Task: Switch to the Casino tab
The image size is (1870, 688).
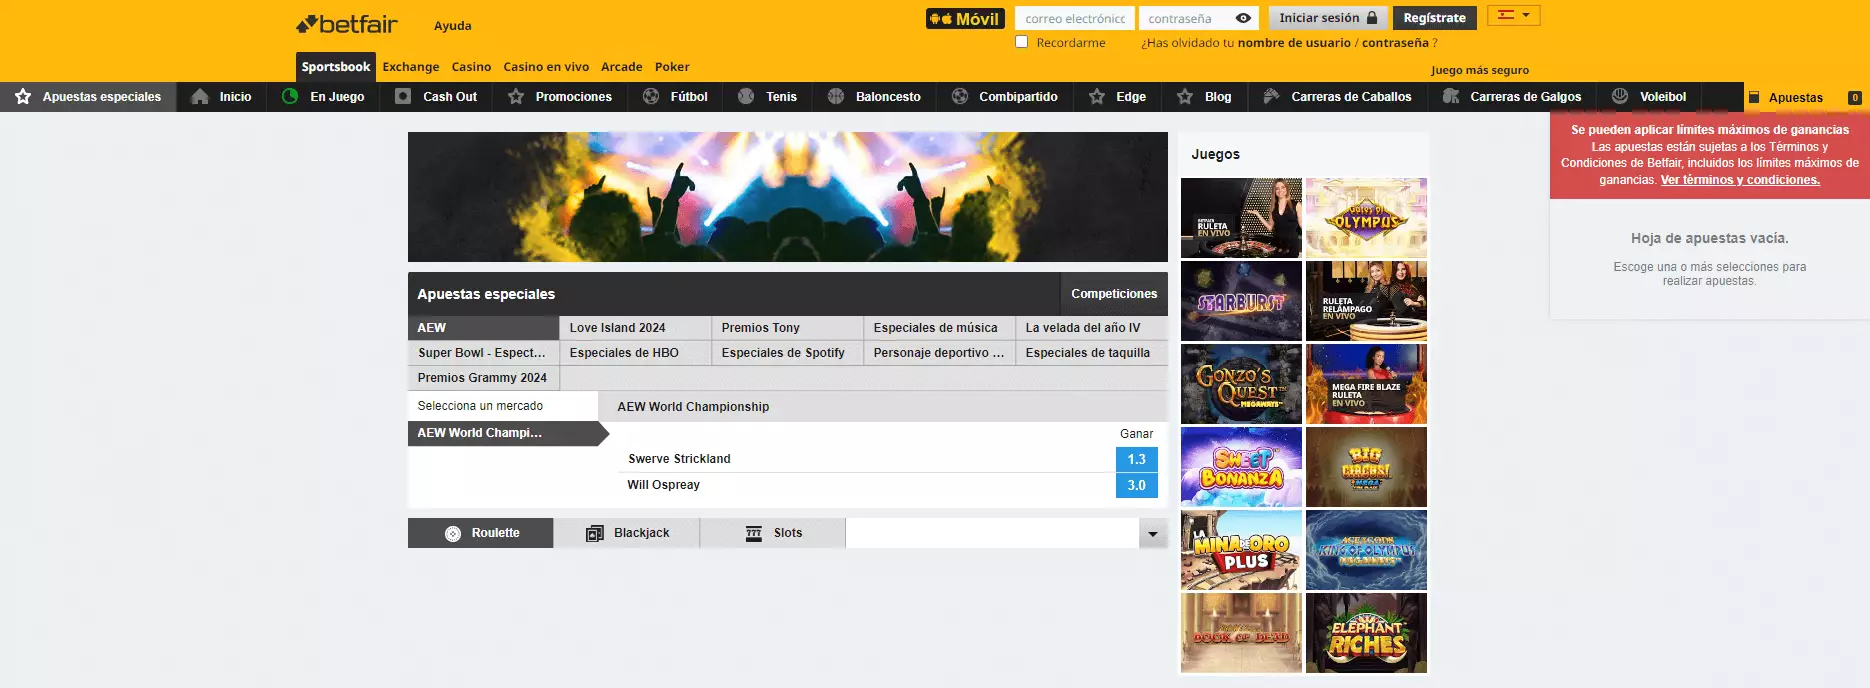Action: [471, 67]
